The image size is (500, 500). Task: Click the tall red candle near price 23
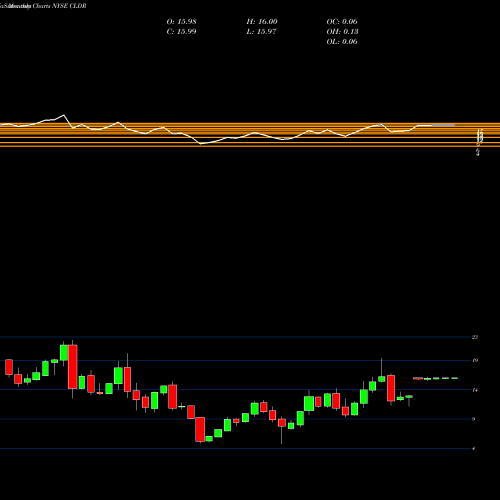(x=73, y=367)
